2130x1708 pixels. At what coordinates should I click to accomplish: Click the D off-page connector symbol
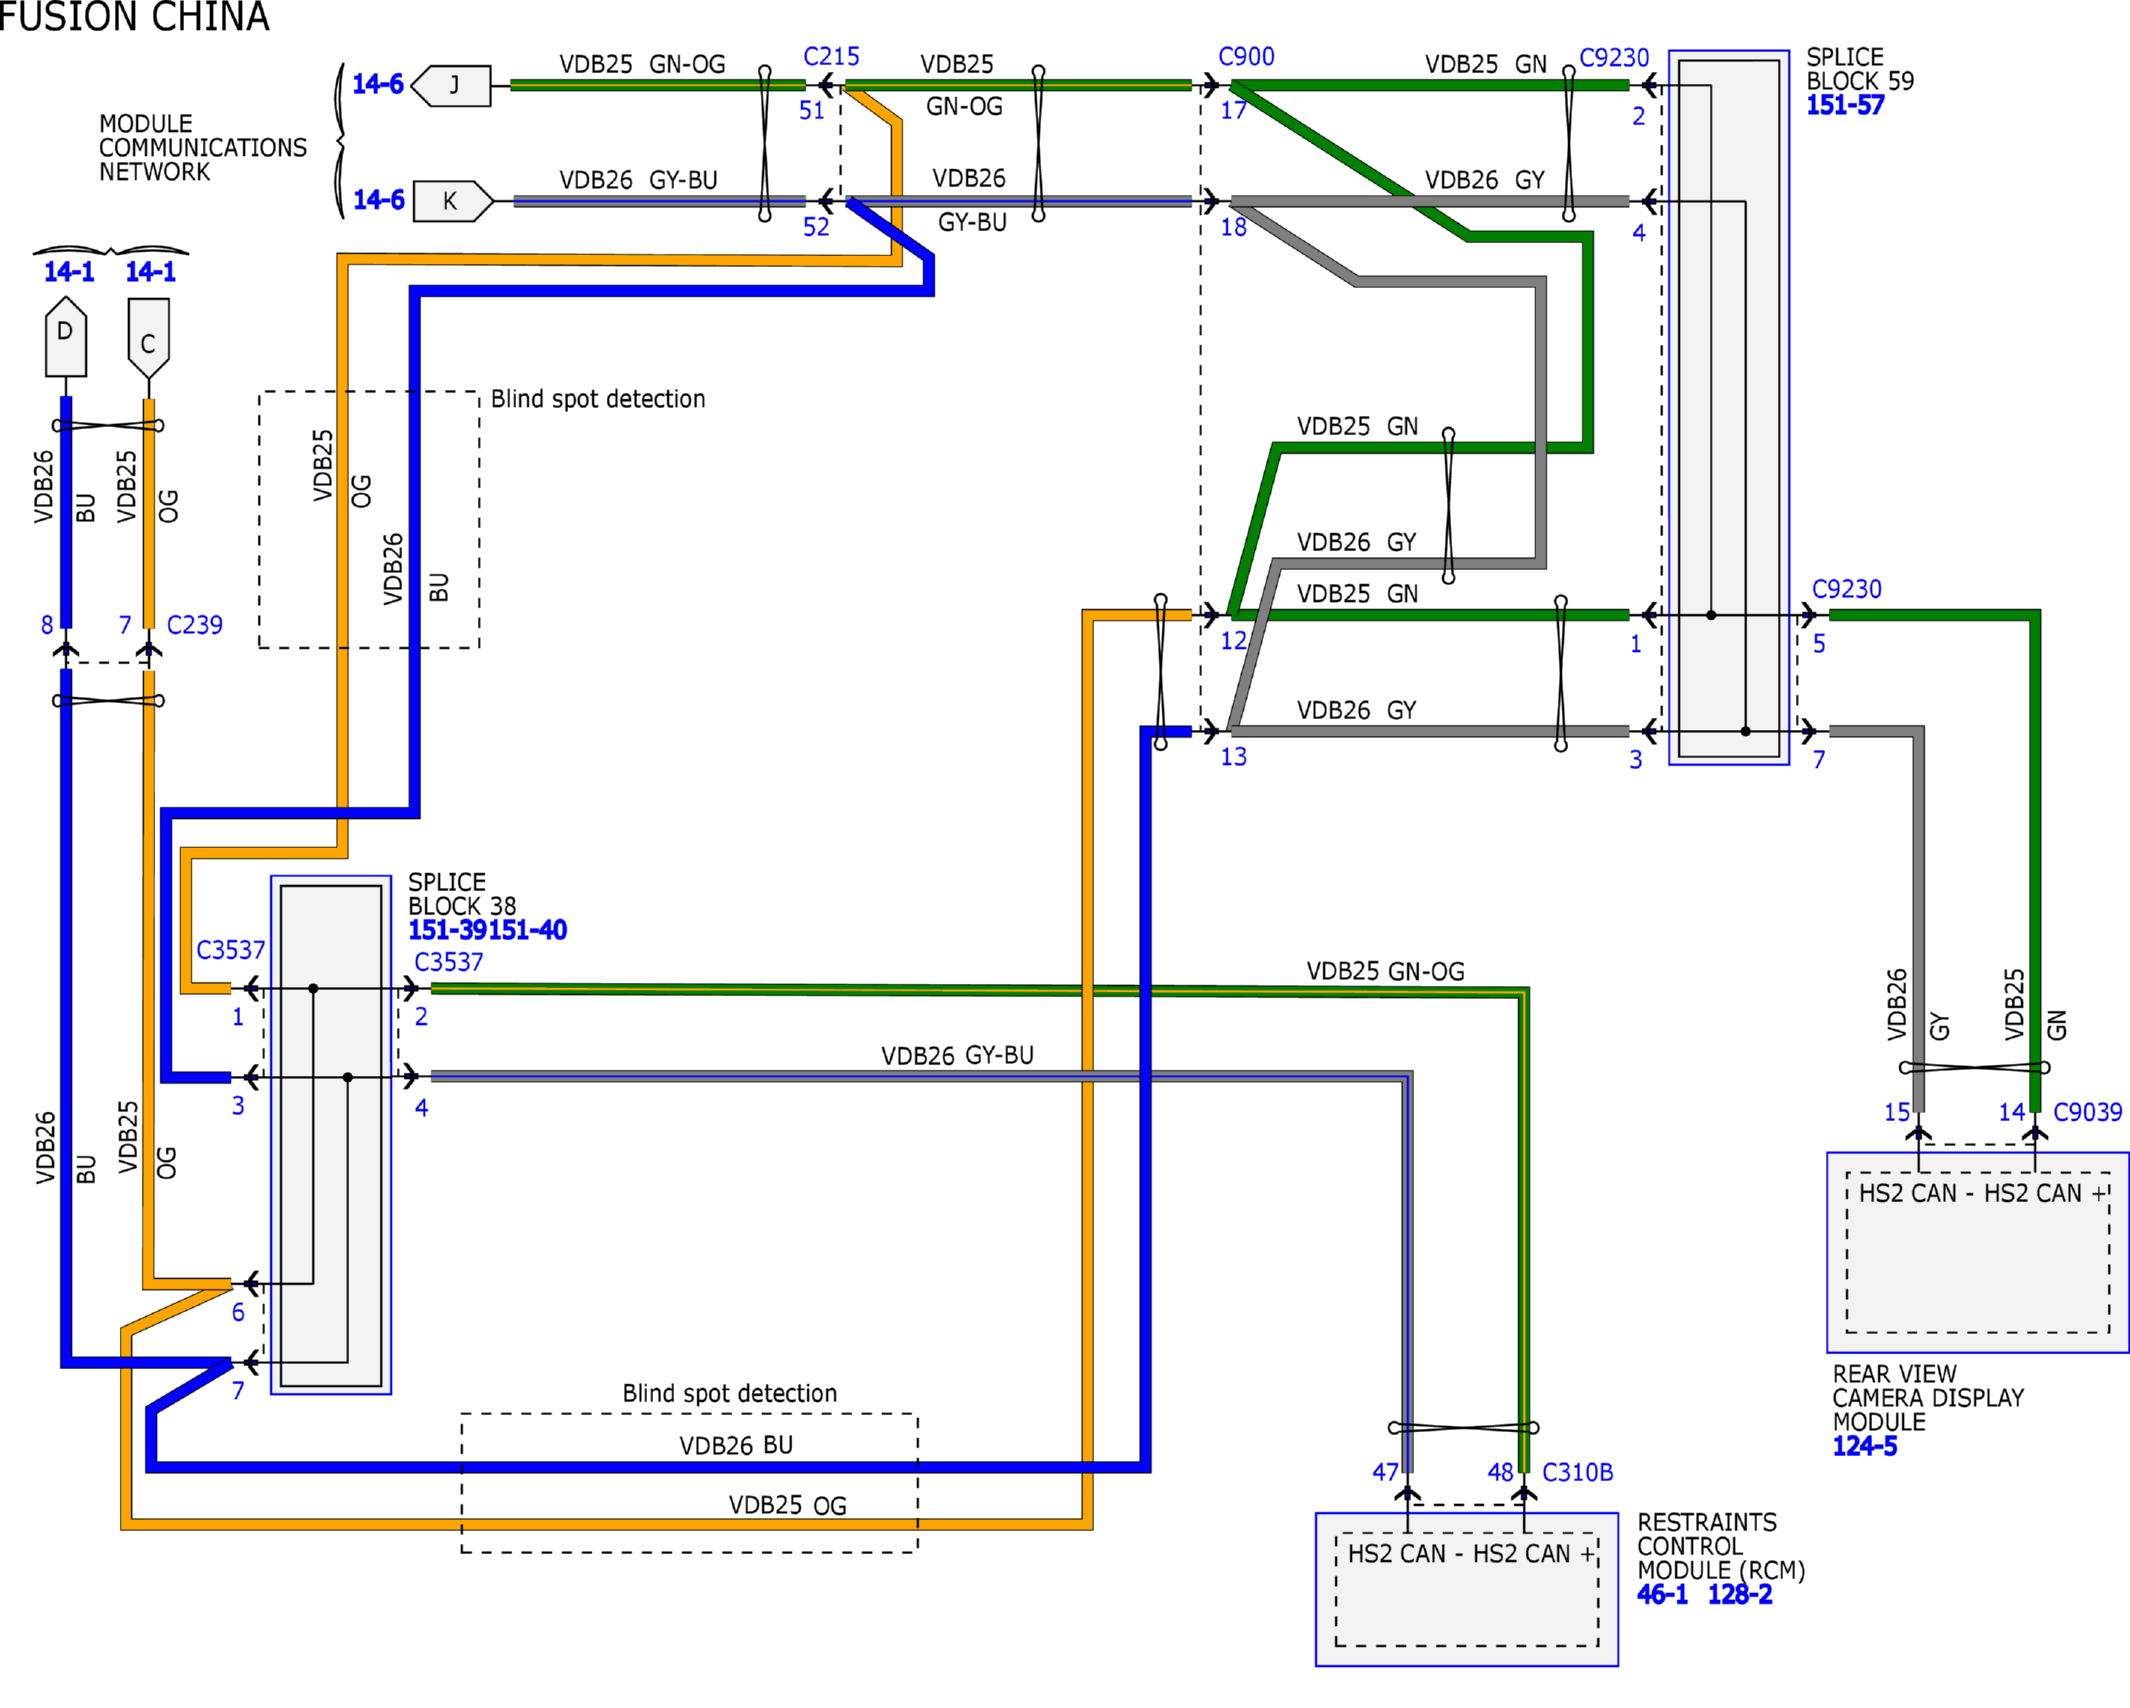tap(66, 336)
